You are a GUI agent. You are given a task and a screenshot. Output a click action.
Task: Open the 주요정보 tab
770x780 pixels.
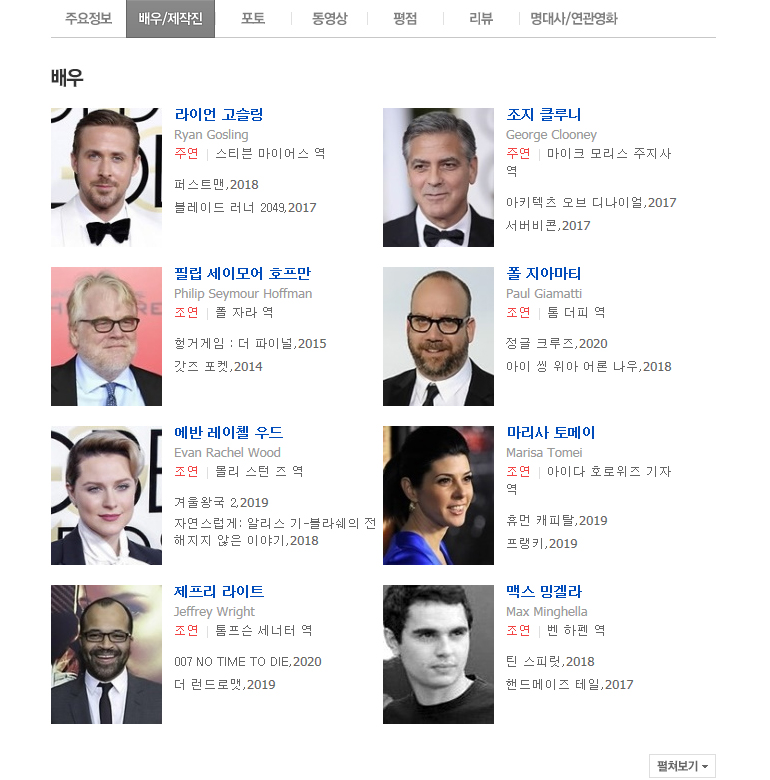(89, 18)
